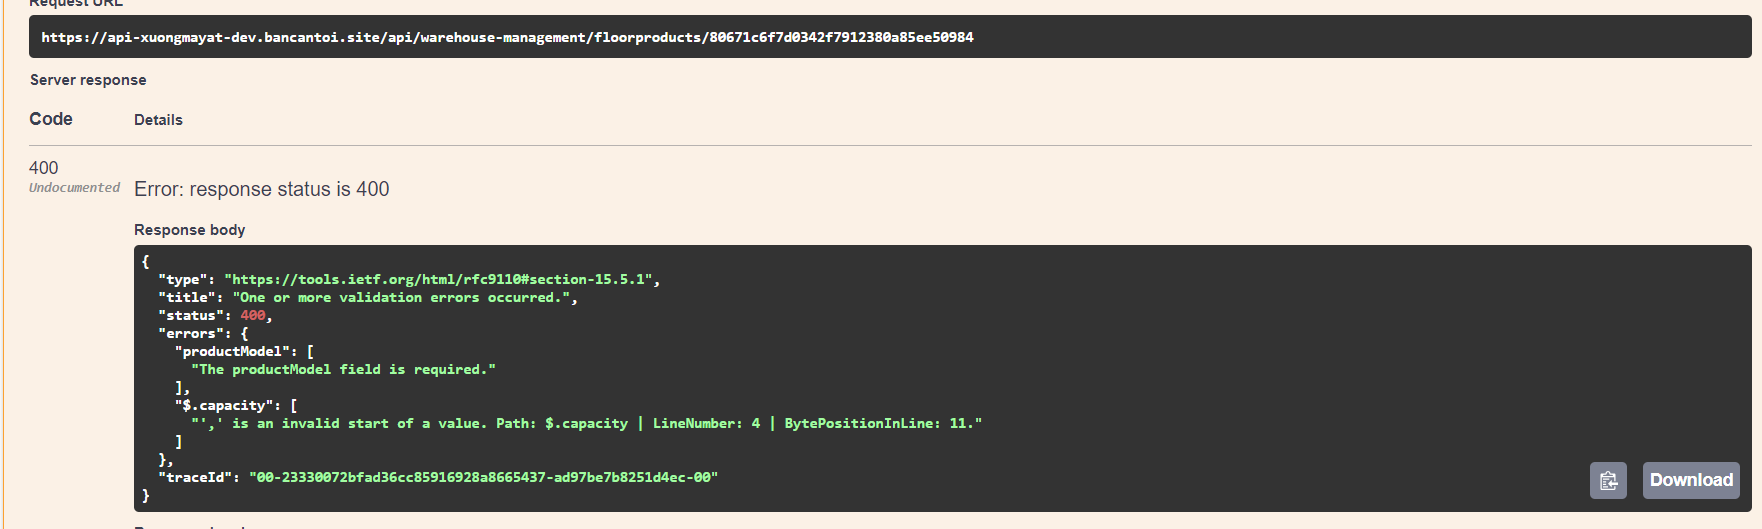Click the Request URL text box
1762x529 pixels.
[507, 38]
